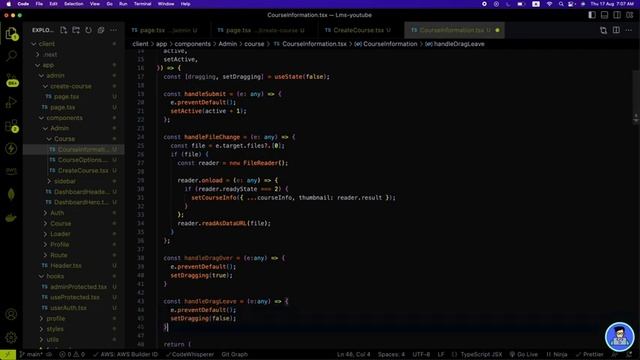Click the Prettier status item
The height and width of the screenshot is (360, 640).
[x=589, y=354]
